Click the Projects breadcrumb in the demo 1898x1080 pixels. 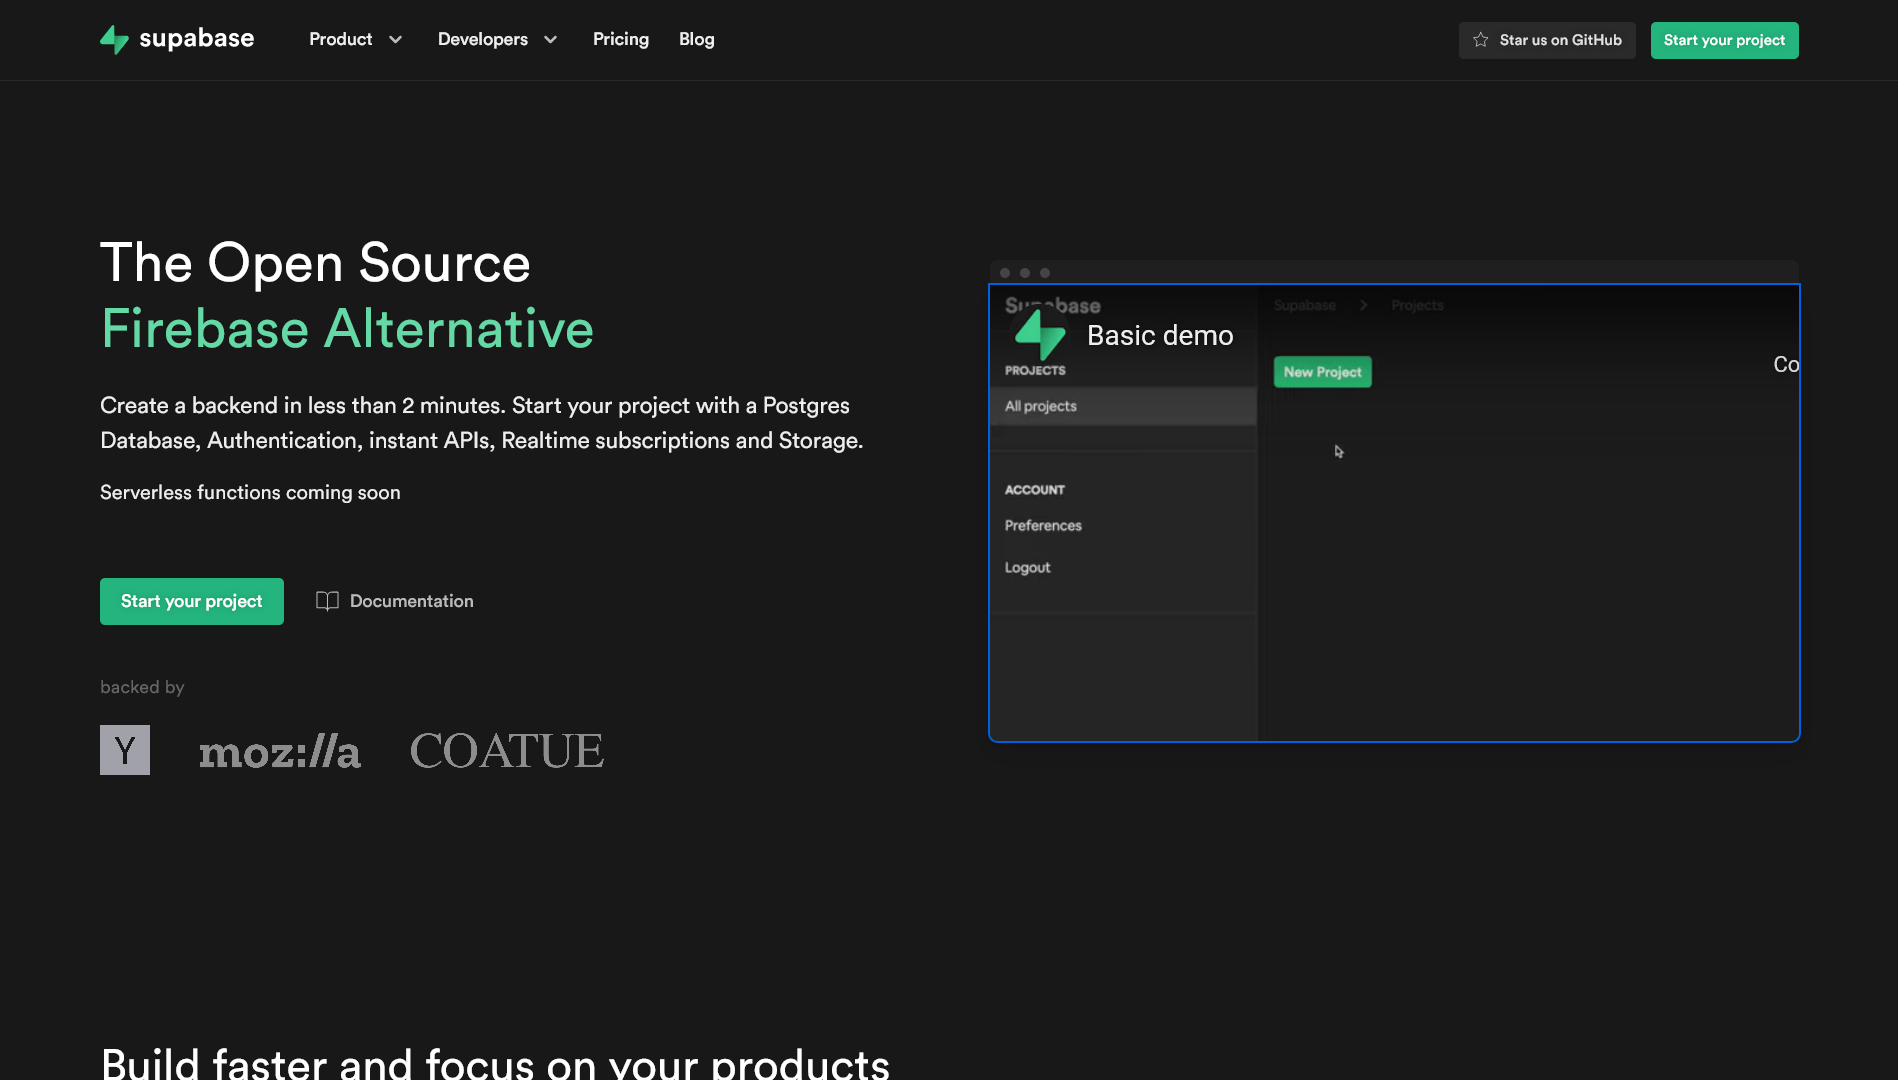[x=1417, y=305]
